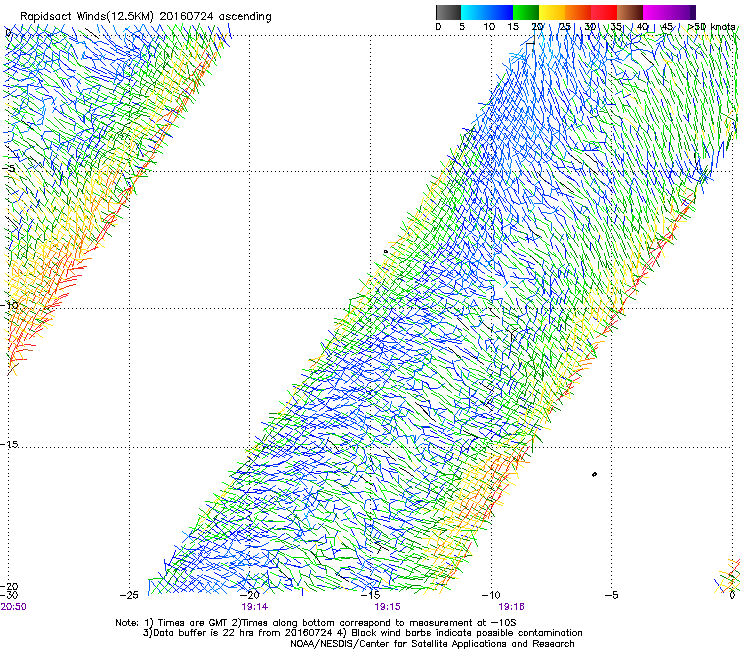Click the '-25' longitude axis label
This screenshot has height=650, width=740.
[x=129, y=595]
